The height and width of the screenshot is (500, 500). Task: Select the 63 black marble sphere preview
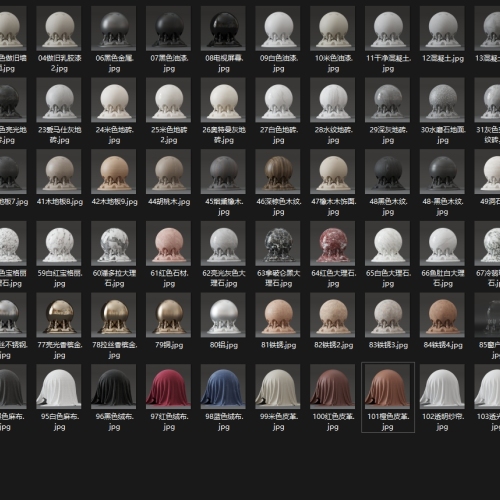278,243
